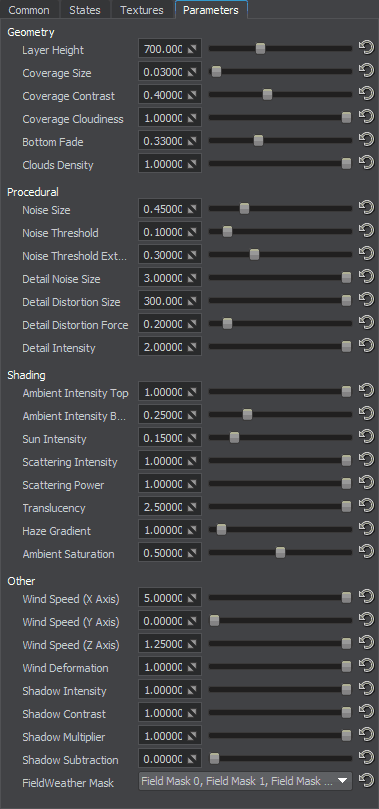Image resolution: width=379 pixels, height=809 pixels.
Task: Click the Wind Deformation label
Action: tap(65, 668)
